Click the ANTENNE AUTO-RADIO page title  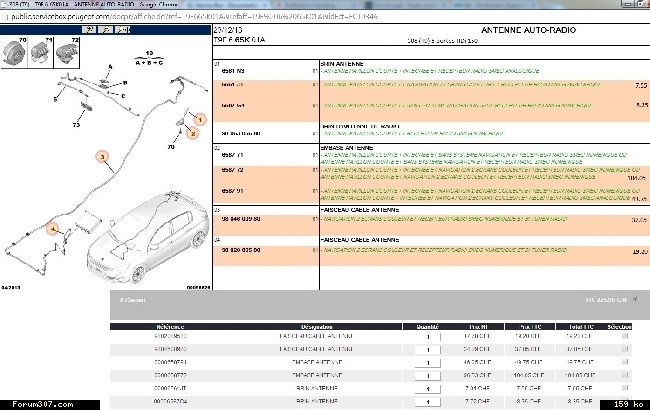(529, 30)
